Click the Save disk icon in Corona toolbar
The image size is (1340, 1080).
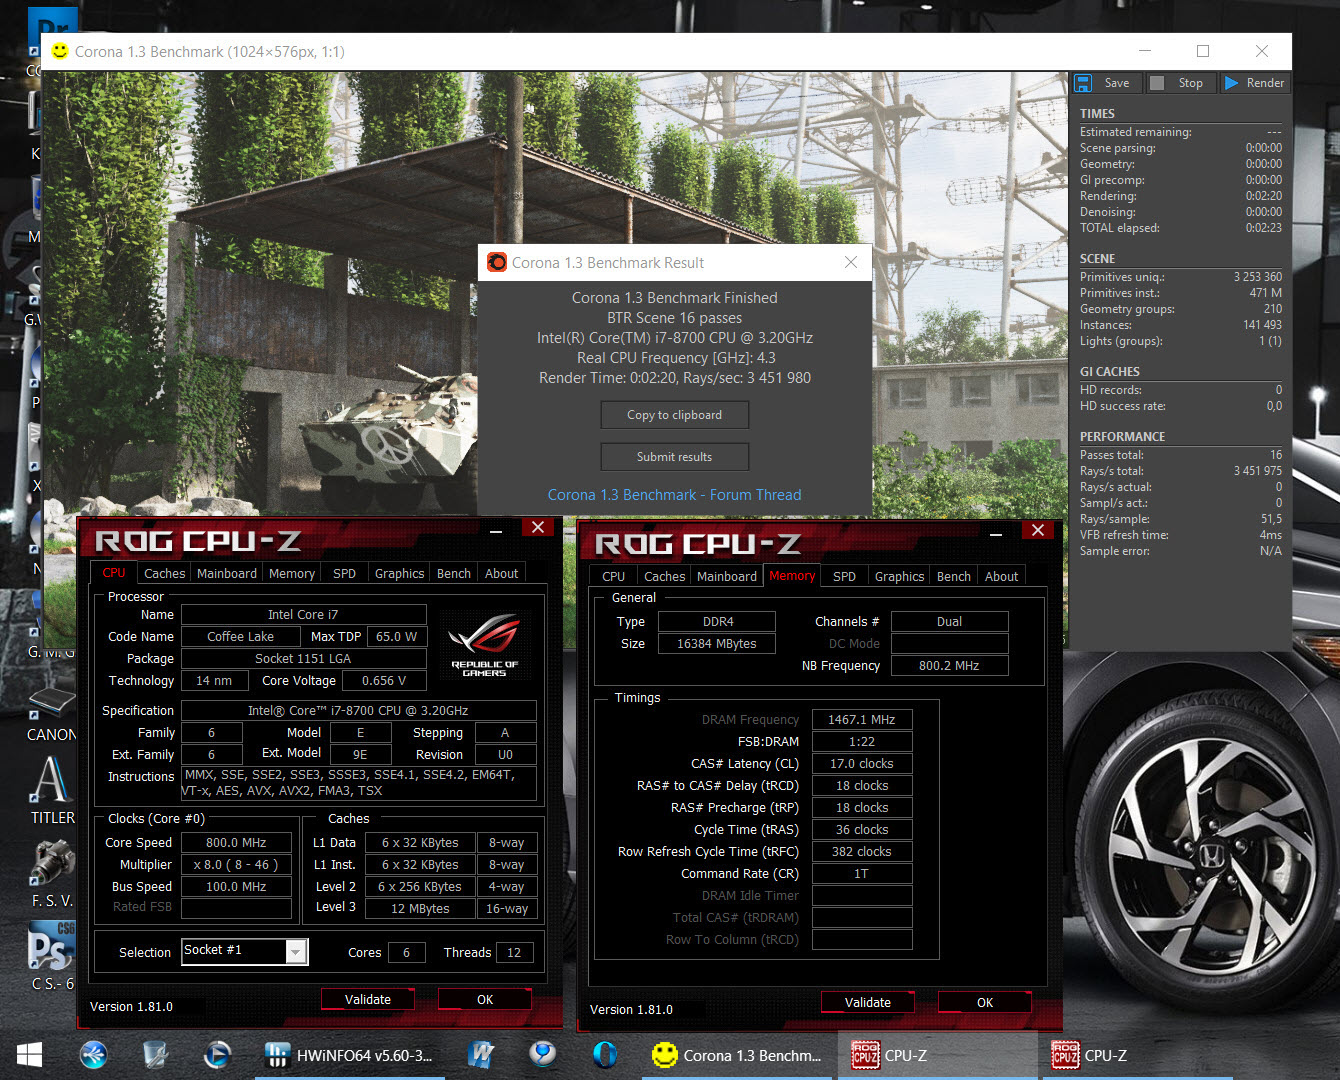coord(1082,83)
